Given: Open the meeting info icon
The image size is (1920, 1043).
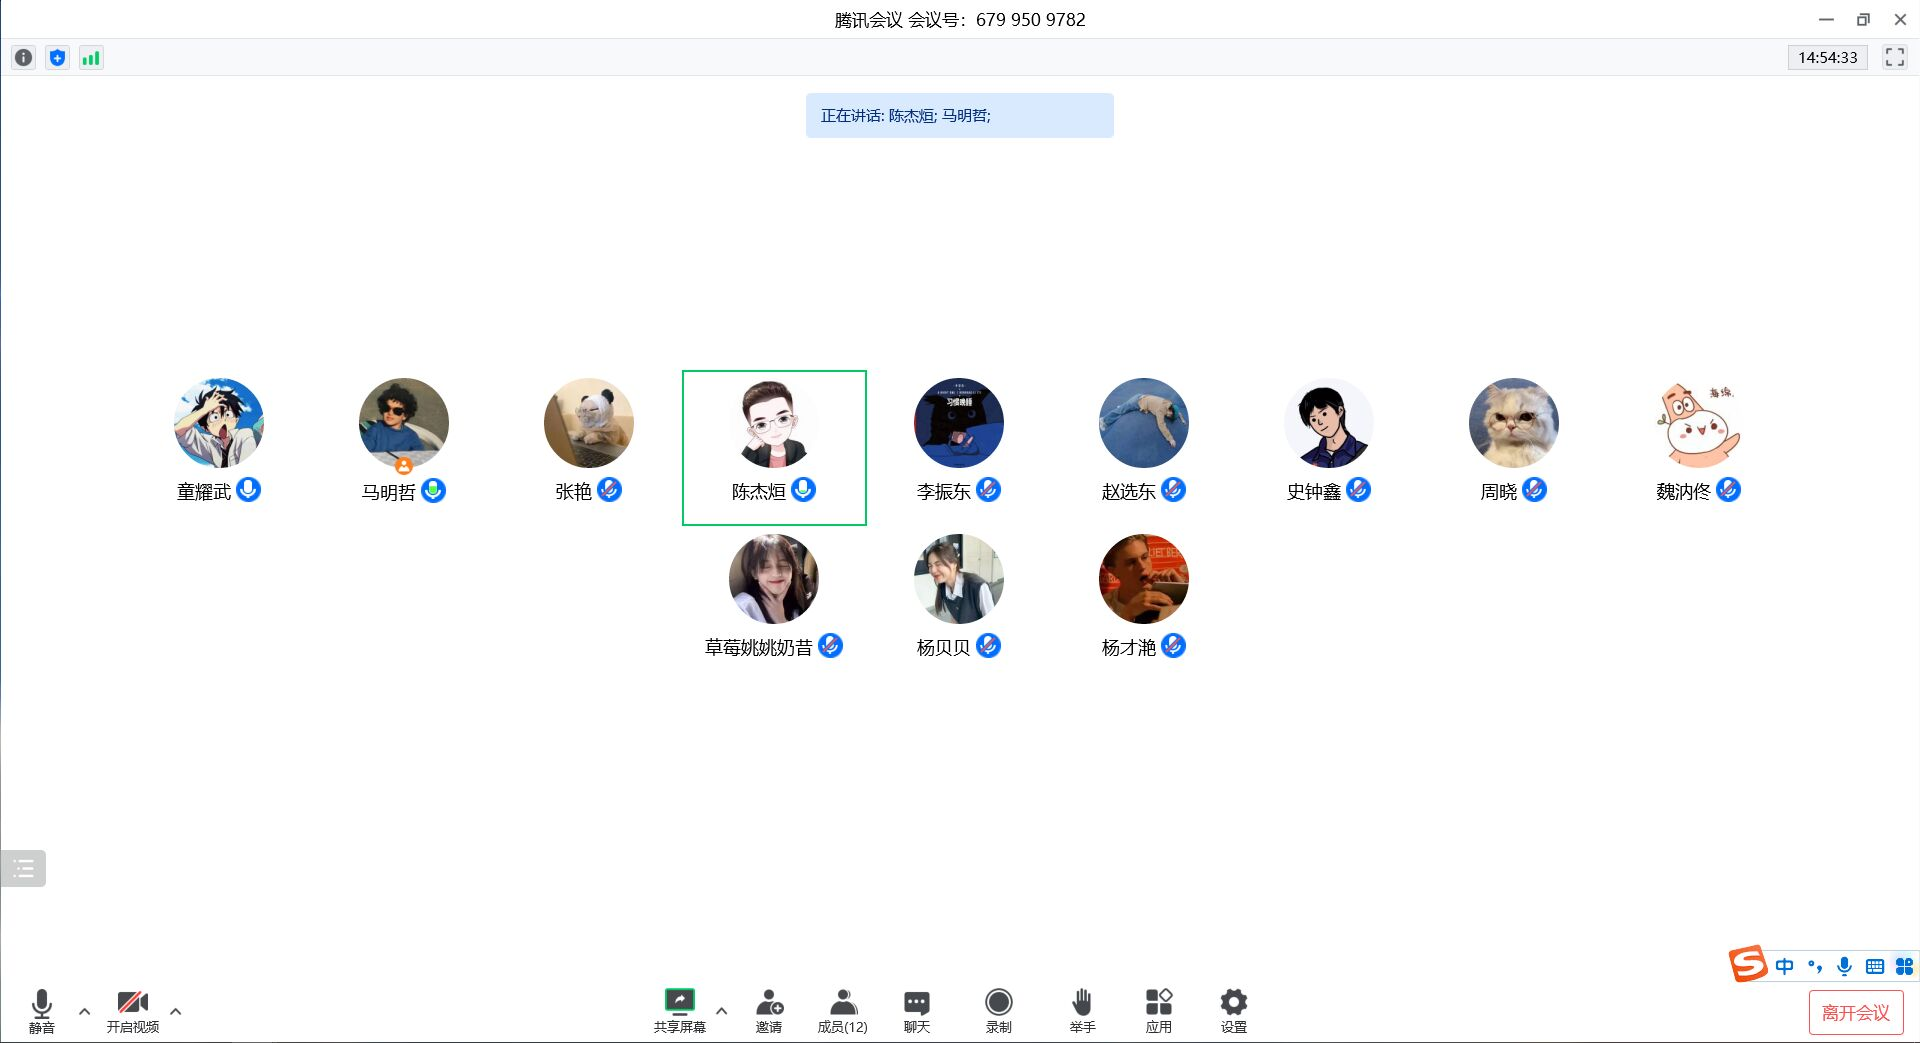Looking at the screenshot, I should (23, 58).
